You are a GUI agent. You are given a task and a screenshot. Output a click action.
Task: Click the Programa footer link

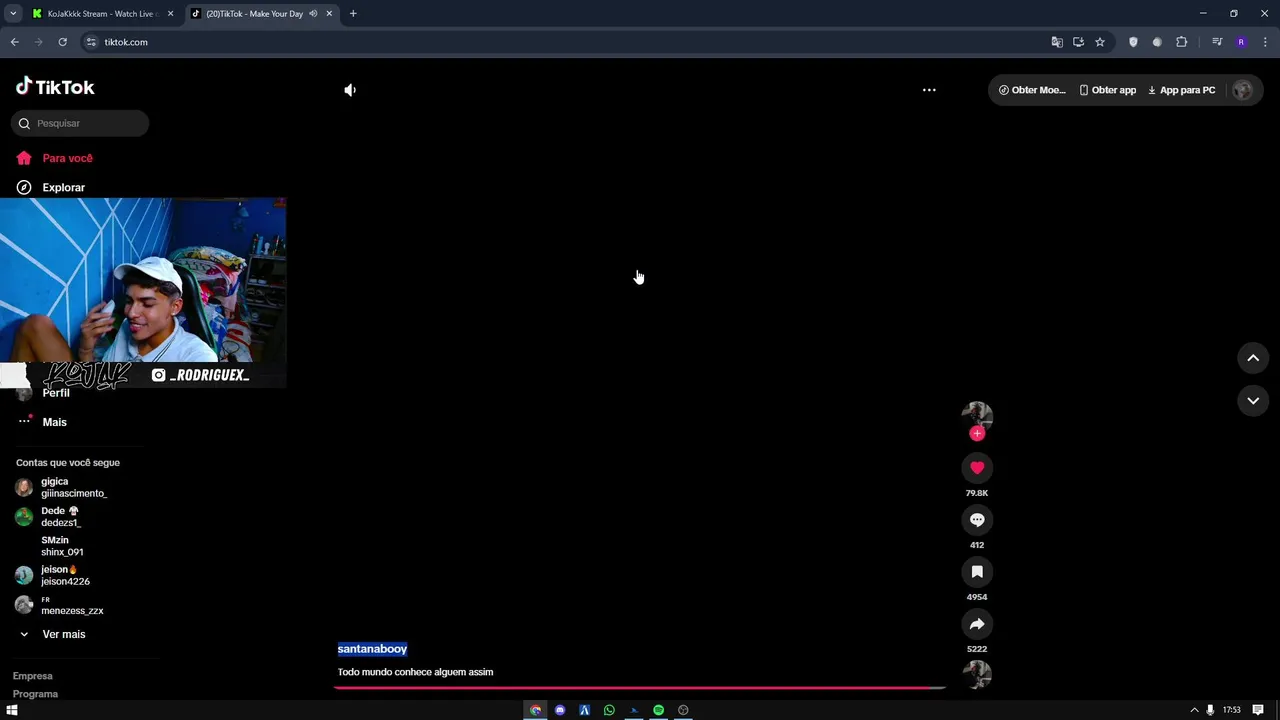pos(35,694)
